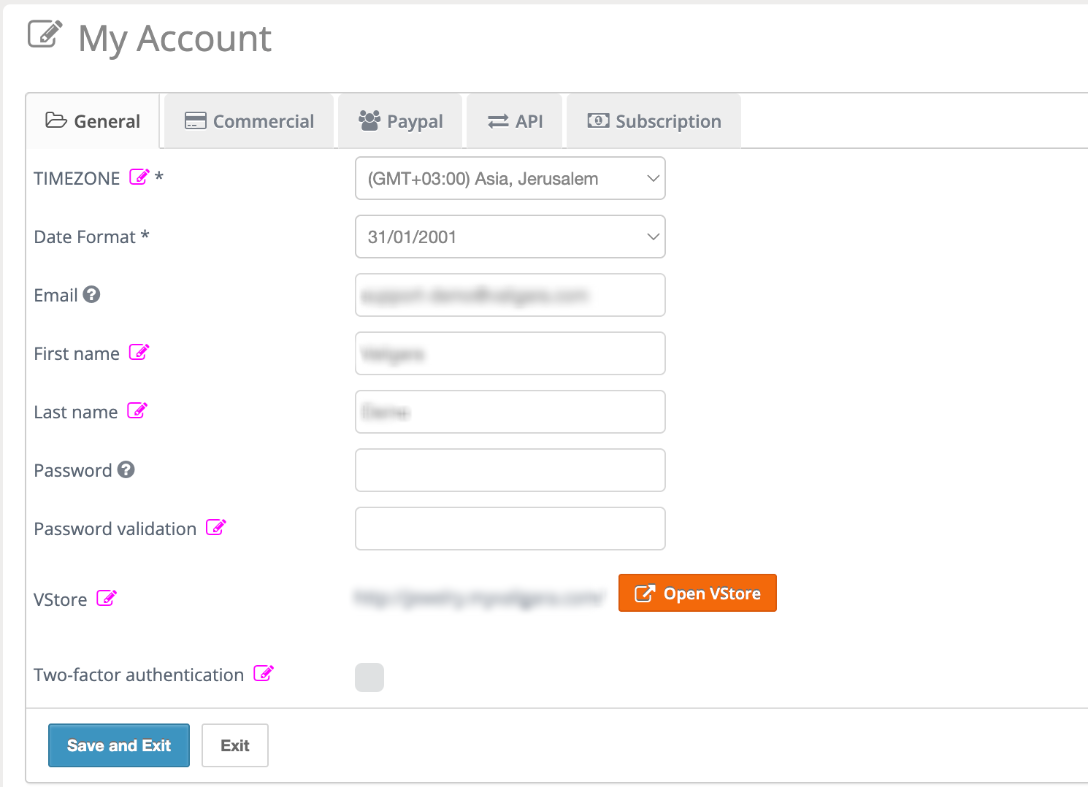Click the help icon next to Password
Screen dimensions: 1088x787
point(126,469)
